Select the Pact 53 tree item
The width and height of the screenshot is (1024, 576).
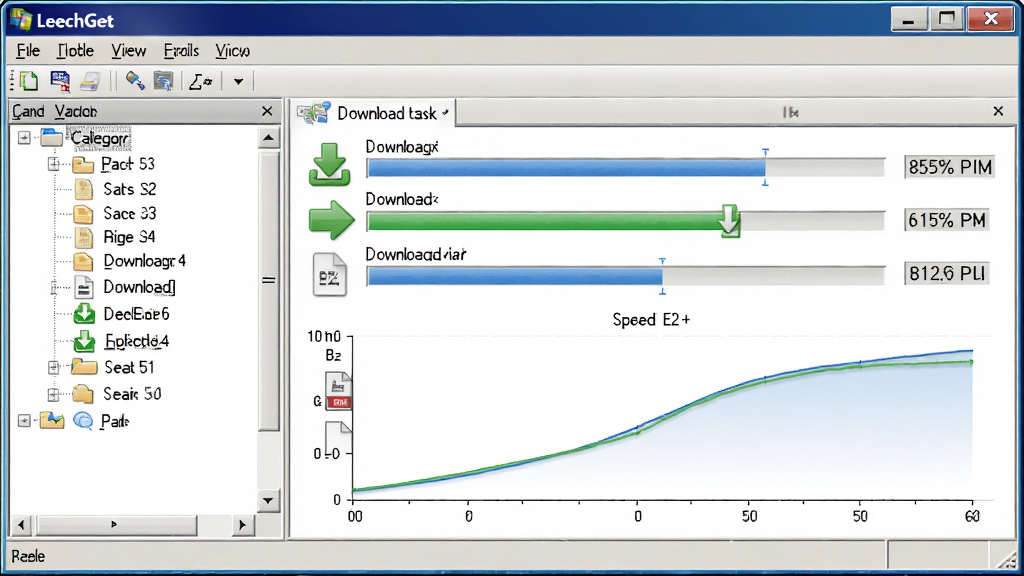pyautogui.click(x=127, y=165)
